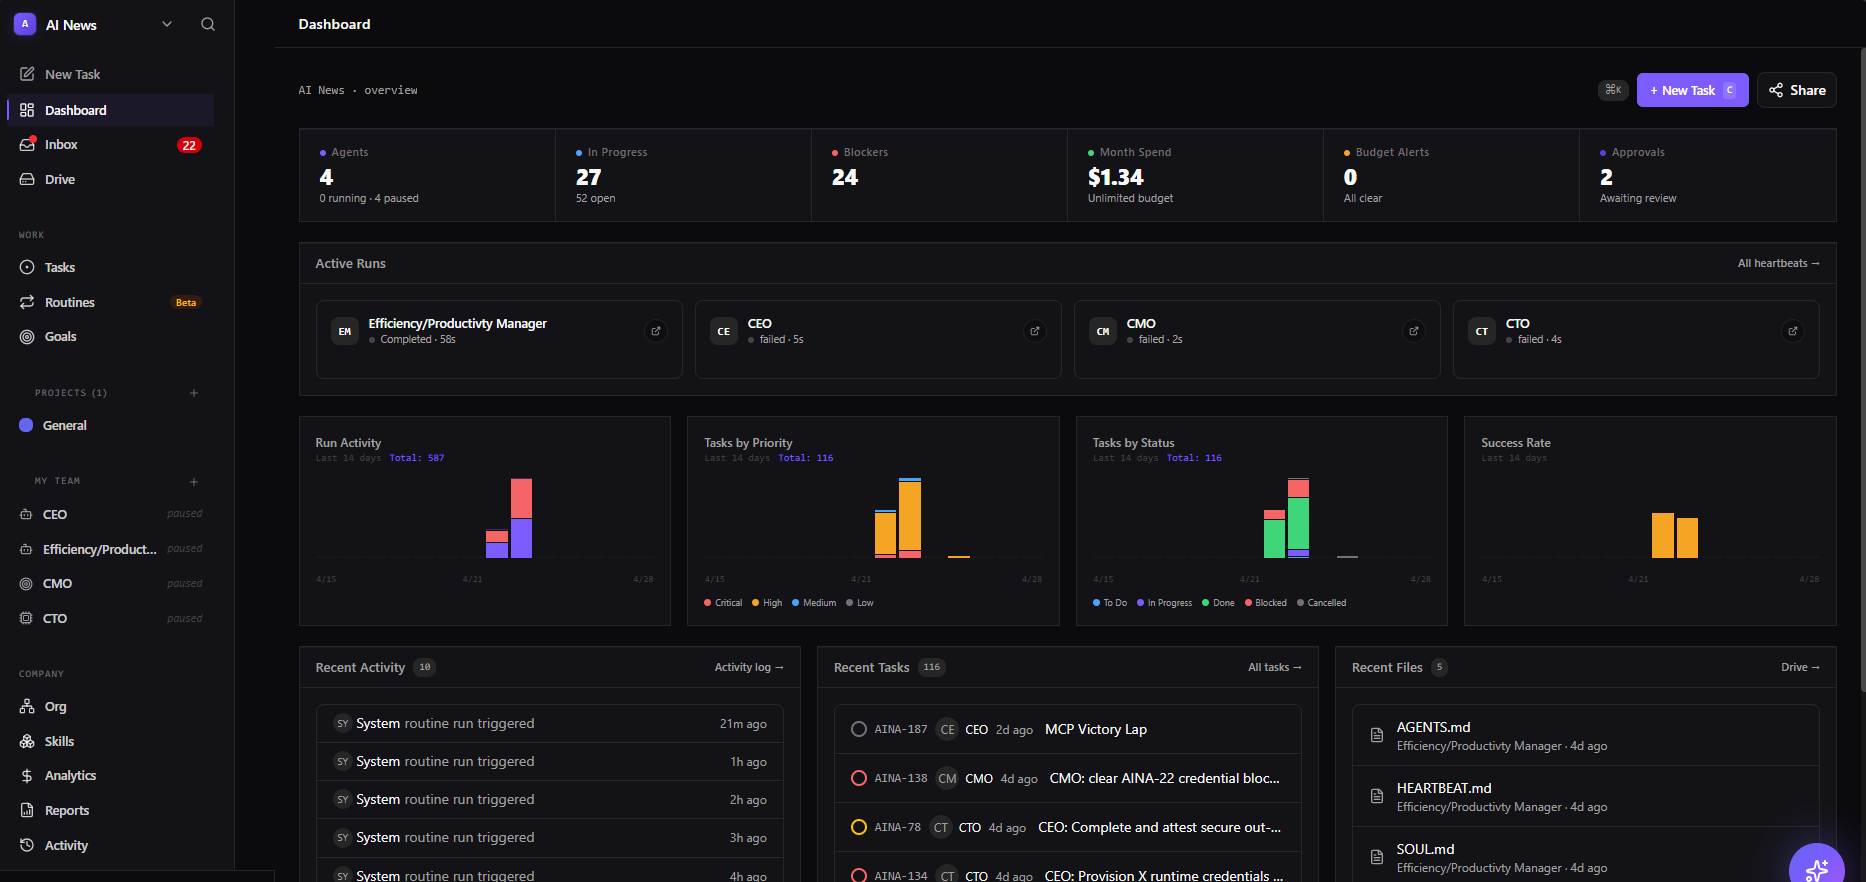
Task: Open the CEO run in new window
Action: (x=1035, y=331)
